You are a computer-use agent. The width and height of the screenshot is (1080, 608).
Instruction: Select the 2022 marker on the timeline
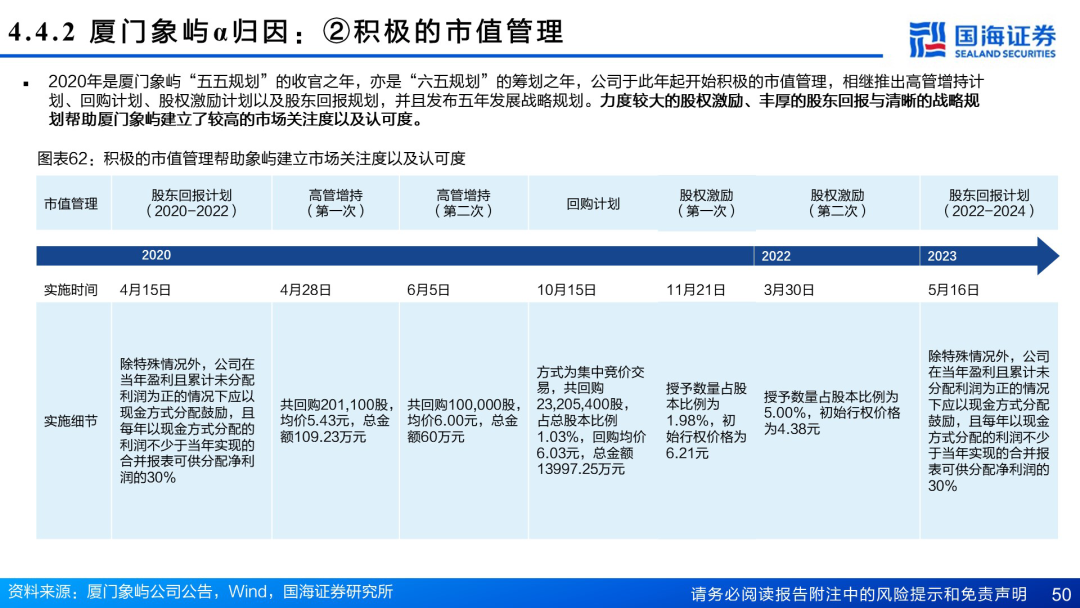coord(776,256)
